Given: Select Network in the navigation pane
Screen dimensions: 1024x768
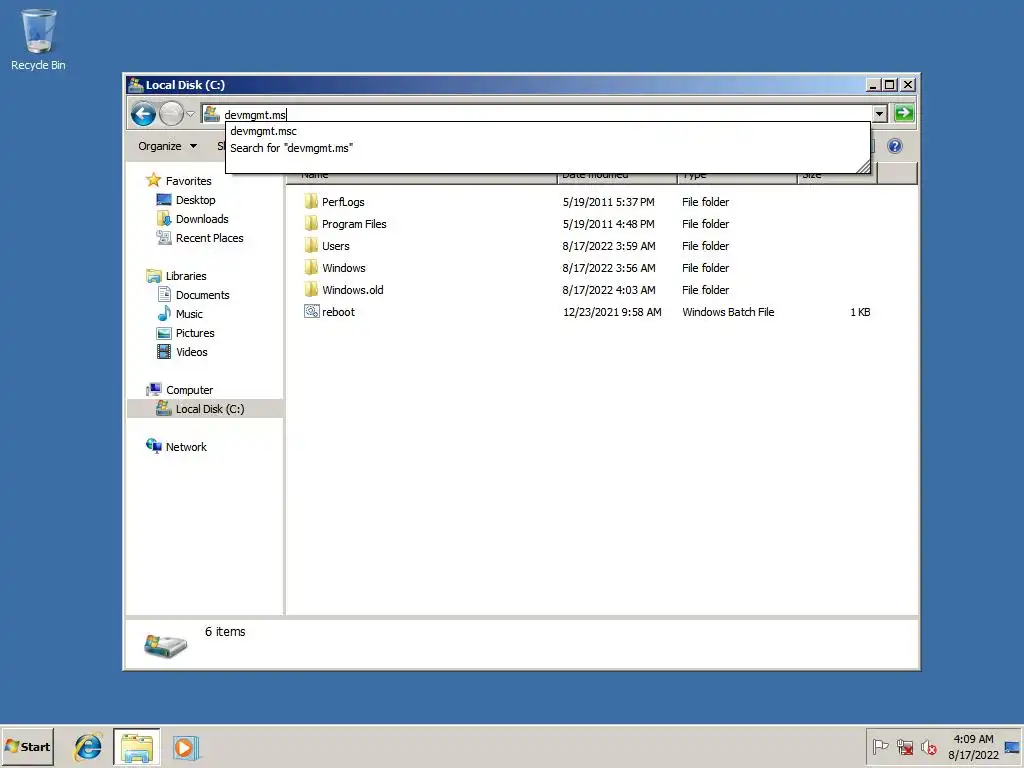Looking at the screenshot, I should tap(185, 447).
